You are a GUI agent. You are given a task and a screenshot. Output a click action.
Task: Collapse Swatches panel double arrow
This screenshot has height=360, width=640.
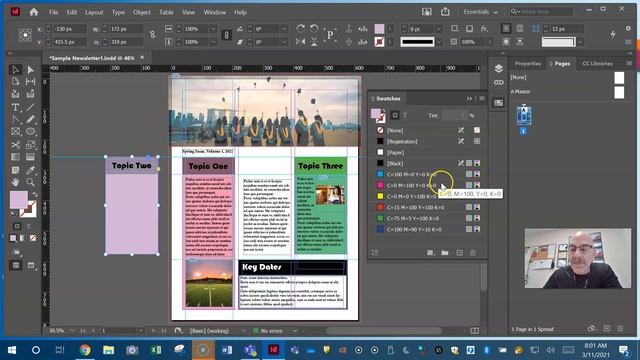pos(469,98)
